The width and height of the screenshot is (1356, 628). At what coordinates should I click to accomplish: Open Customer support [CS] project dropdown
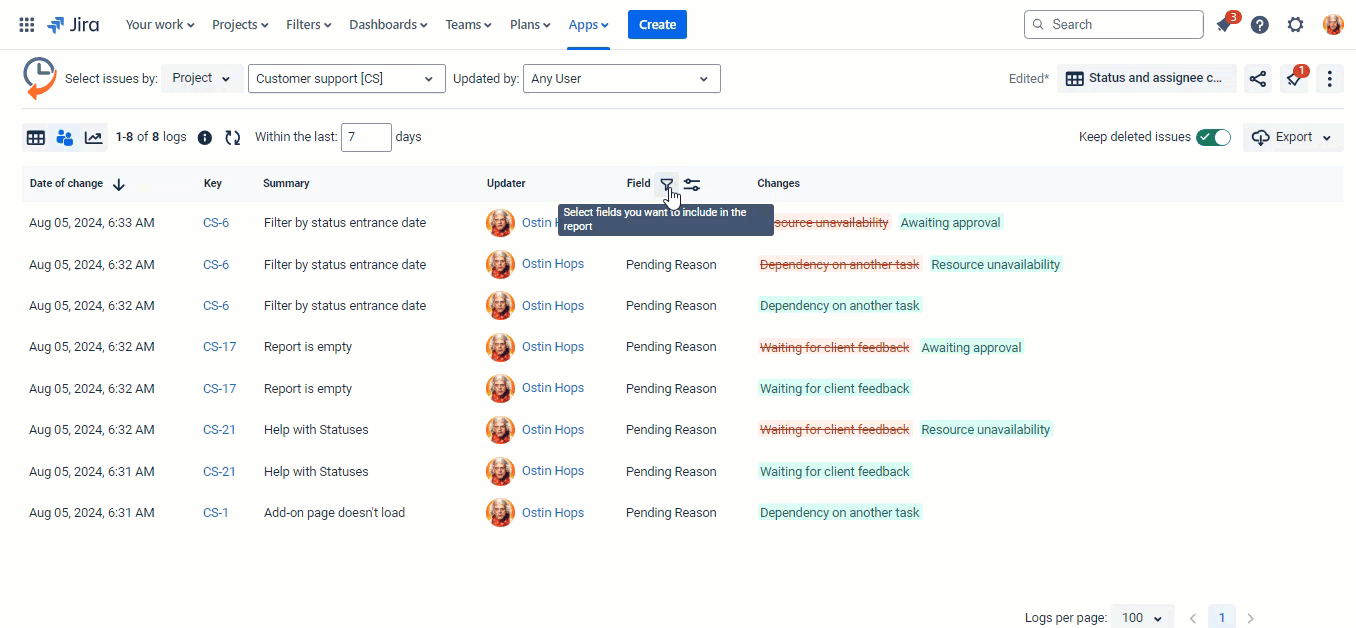(x=346, y=79)
